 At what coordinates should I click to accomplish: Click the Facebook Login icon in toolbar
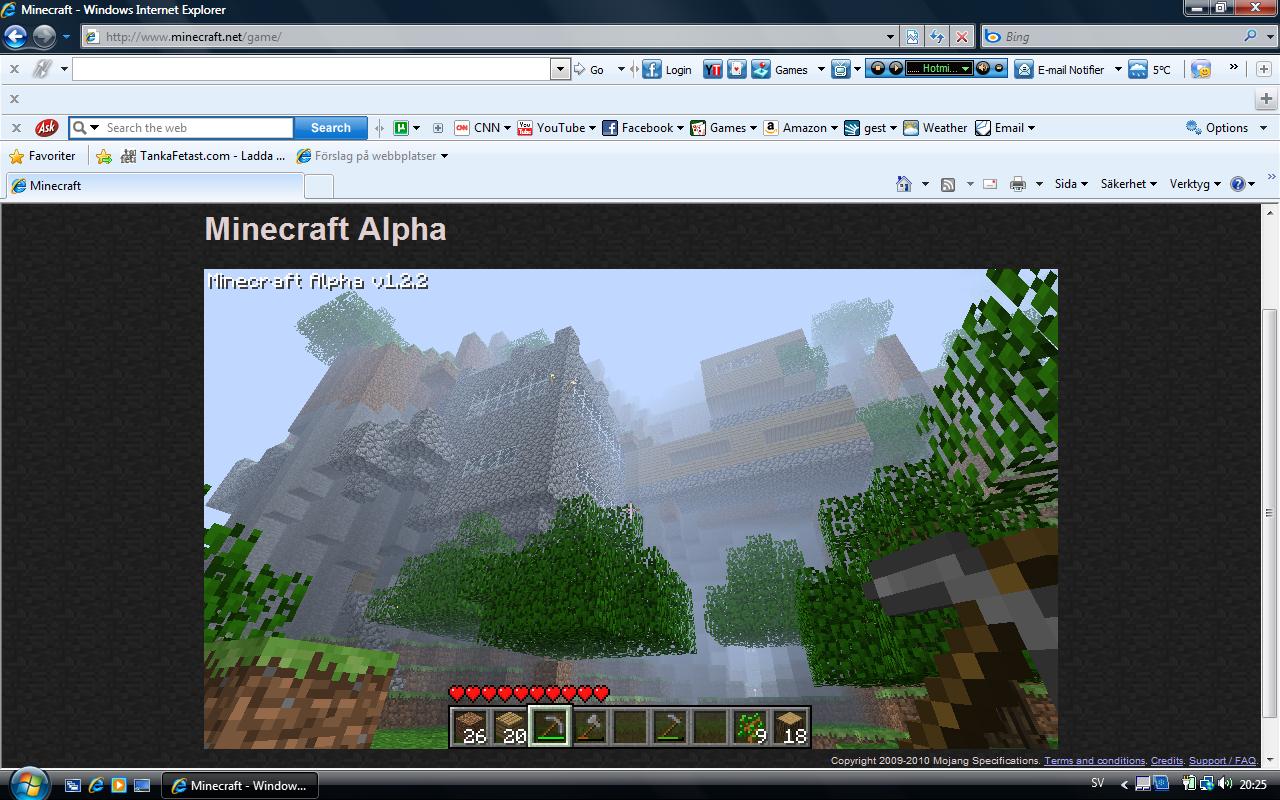click(x=652, y=69)
